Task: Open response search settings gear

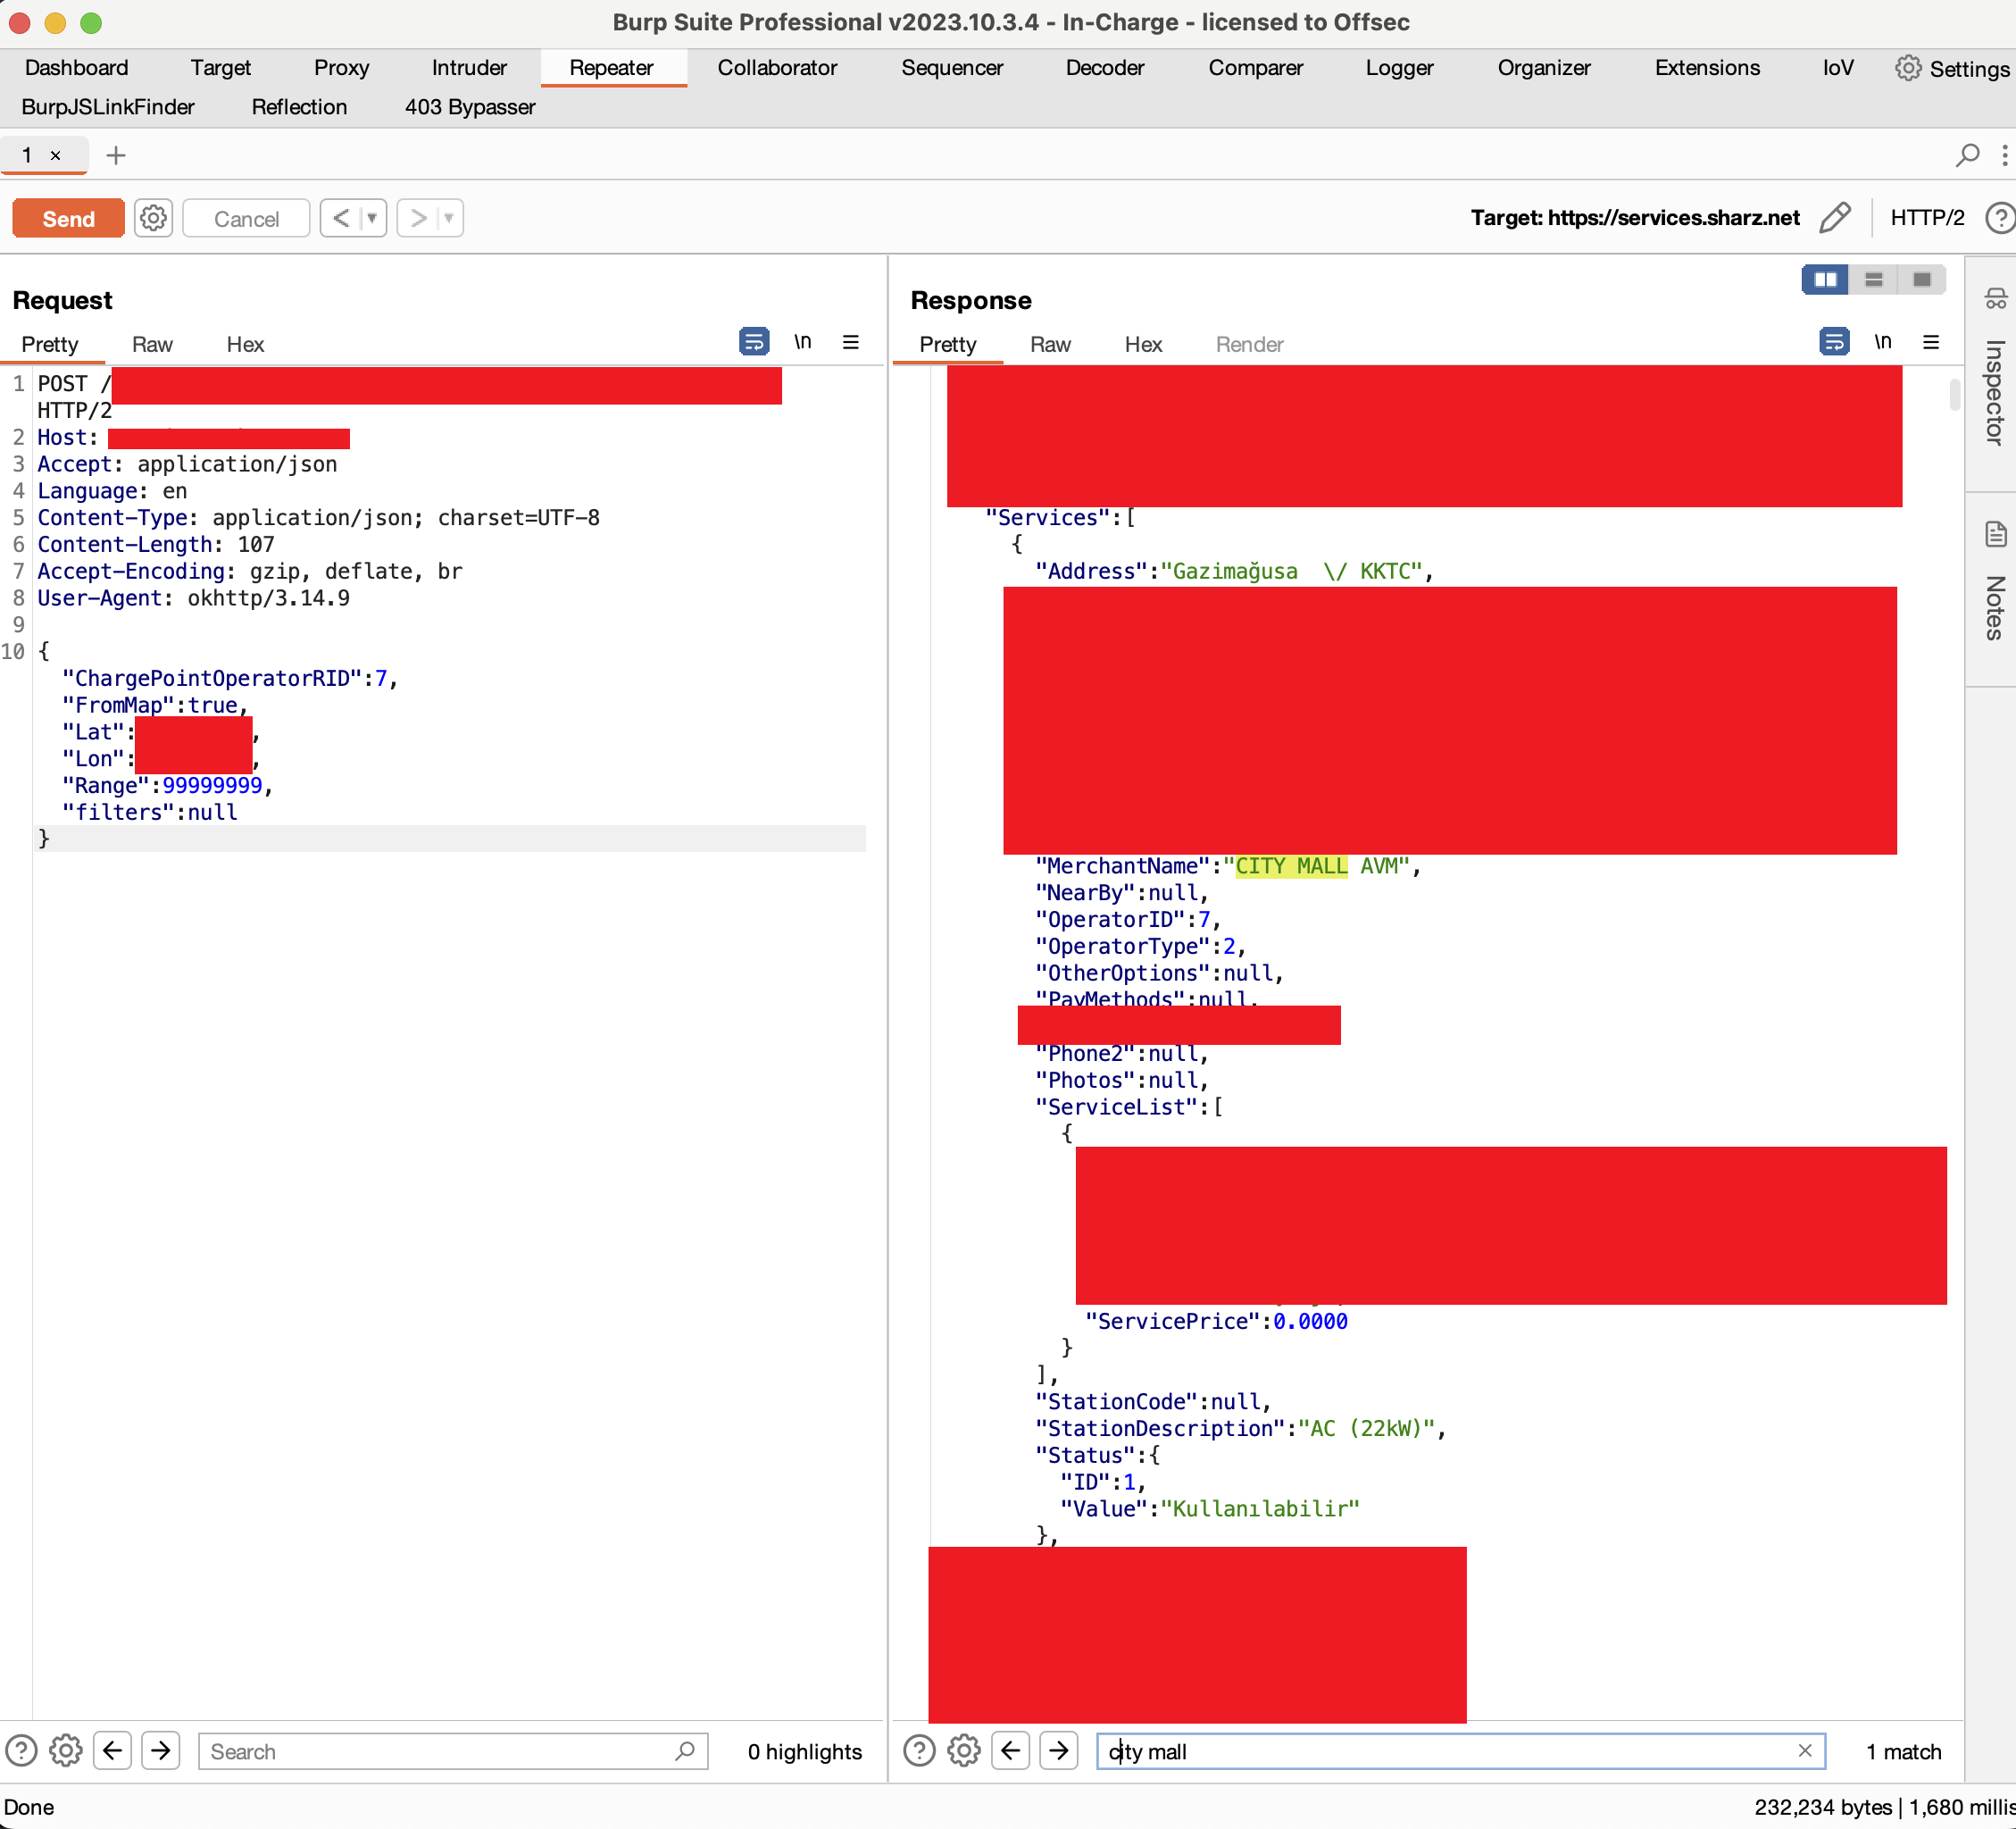Action: 964,1751
